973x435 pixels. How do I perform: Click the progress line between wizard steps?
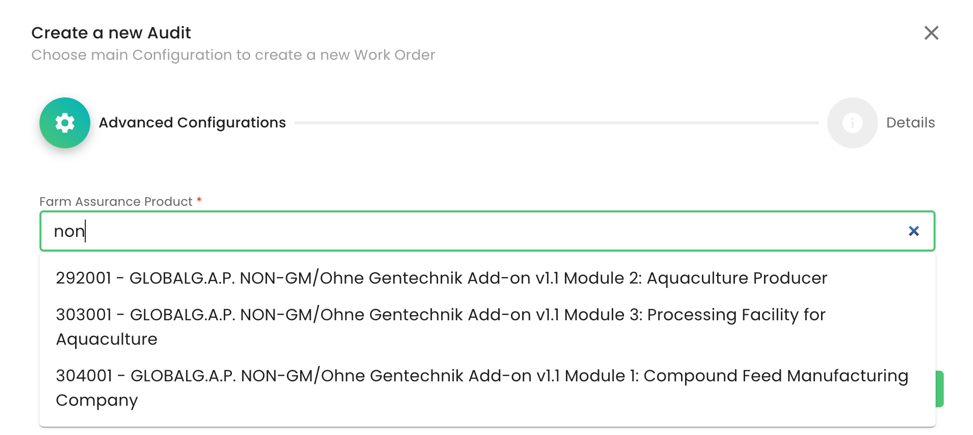[556, 123]
